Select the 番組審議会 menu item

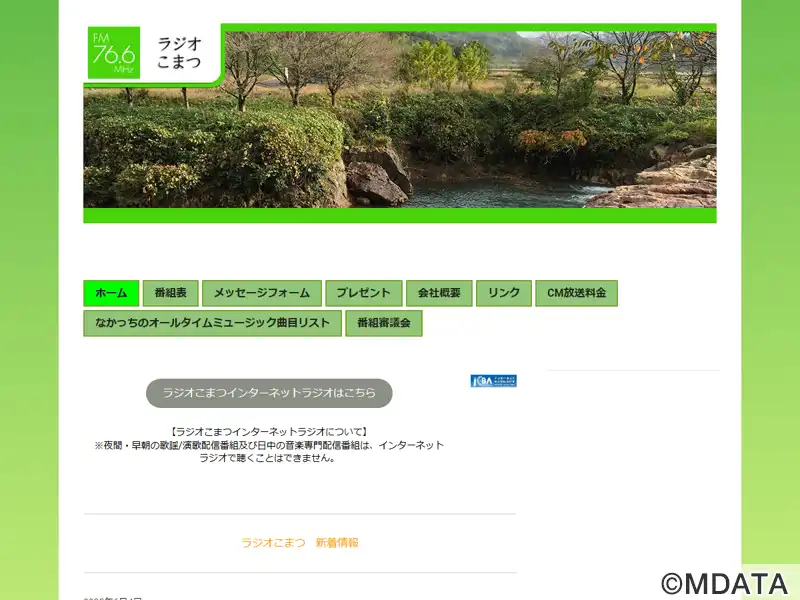pos(384,323)
